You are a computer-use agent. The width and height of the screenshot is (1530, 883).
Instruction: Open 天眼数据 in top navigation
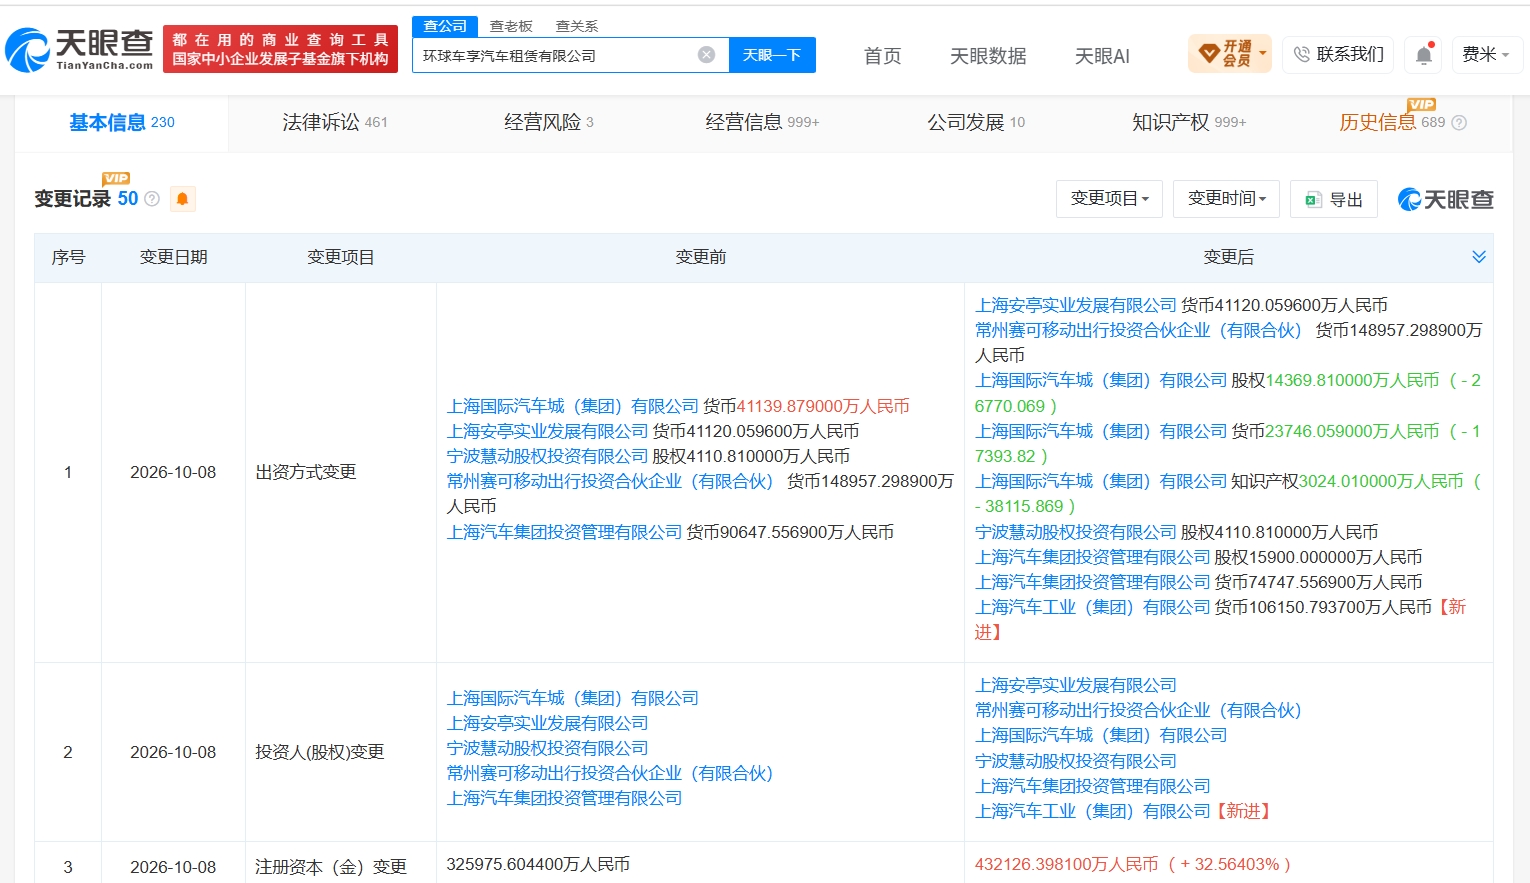coord(988,56)
